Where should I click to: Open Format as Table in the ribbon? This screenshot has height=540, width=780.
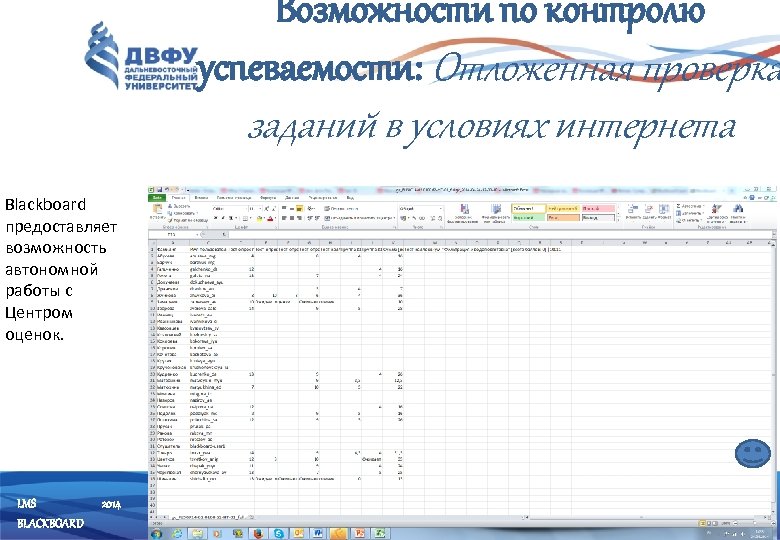(x=496, y=212)
